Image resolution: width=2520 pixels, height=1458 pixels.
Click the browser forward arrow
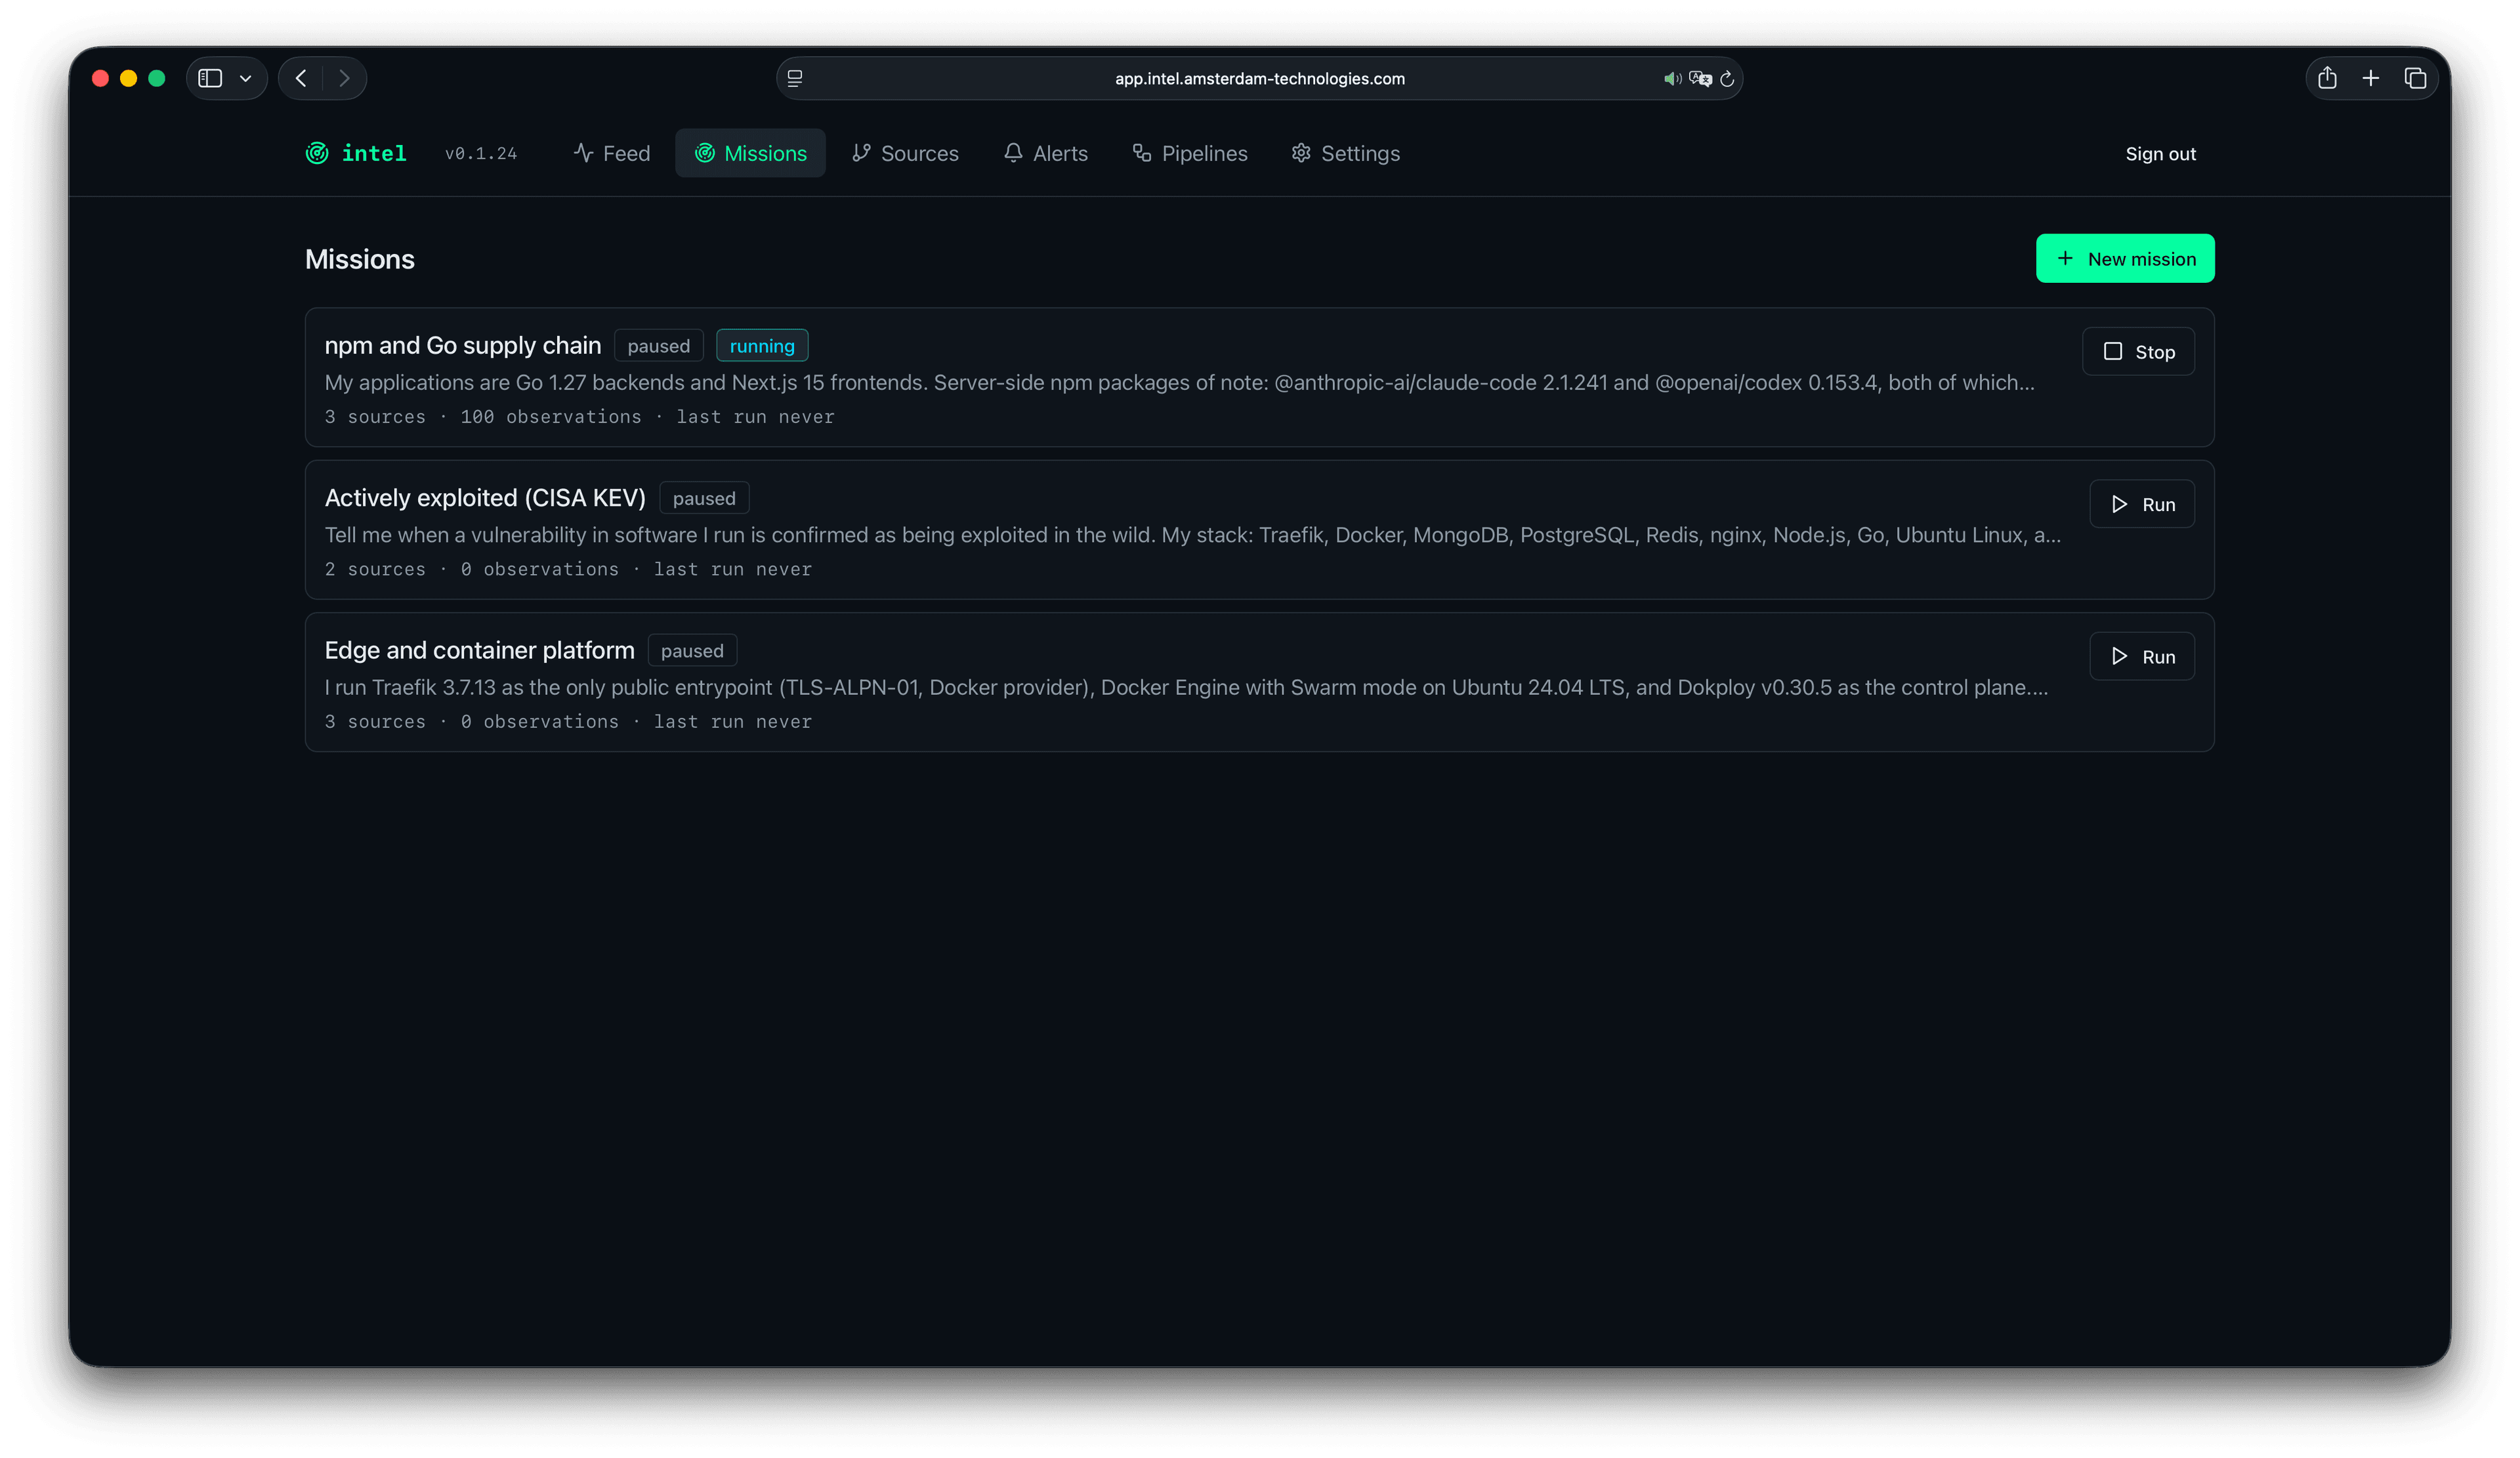pyautogui.click(x=344, y=78)
